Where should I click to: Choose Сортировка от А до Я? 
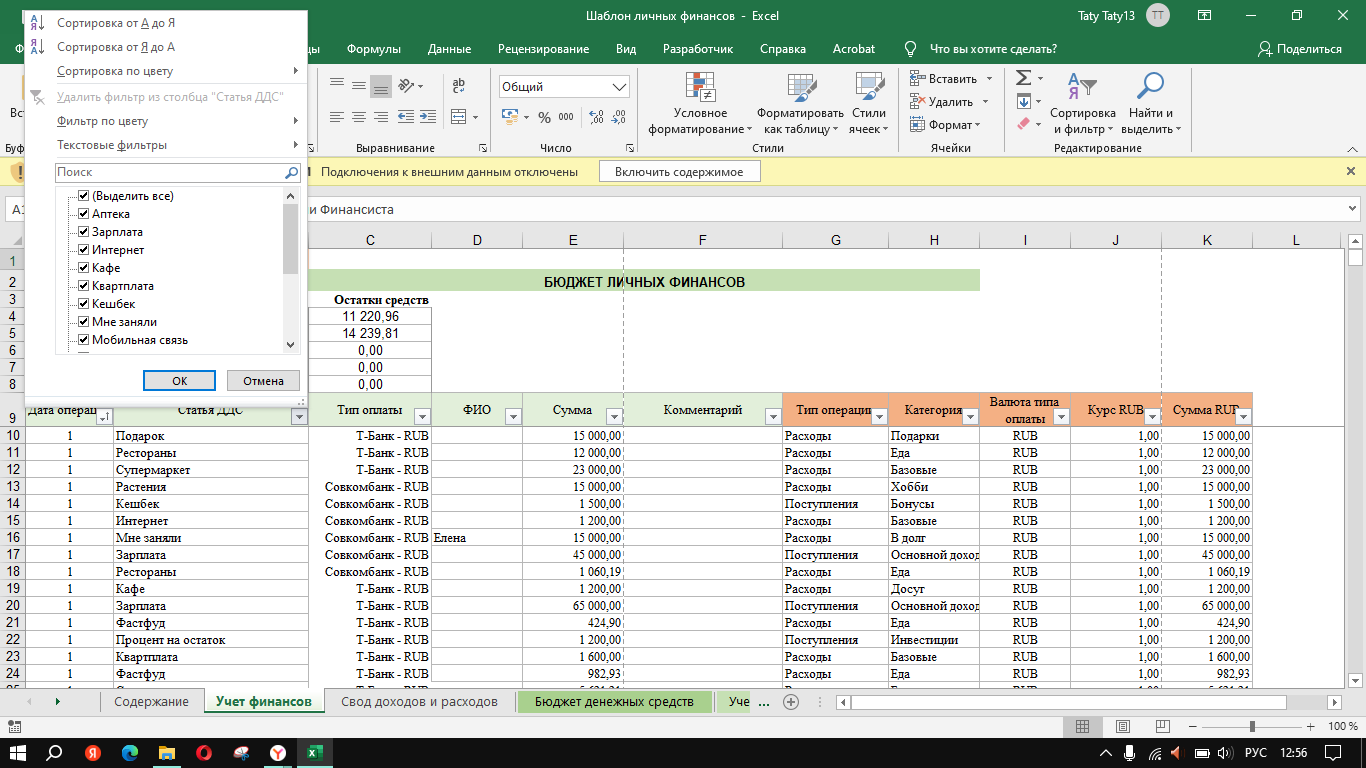[x=116, y=22]
